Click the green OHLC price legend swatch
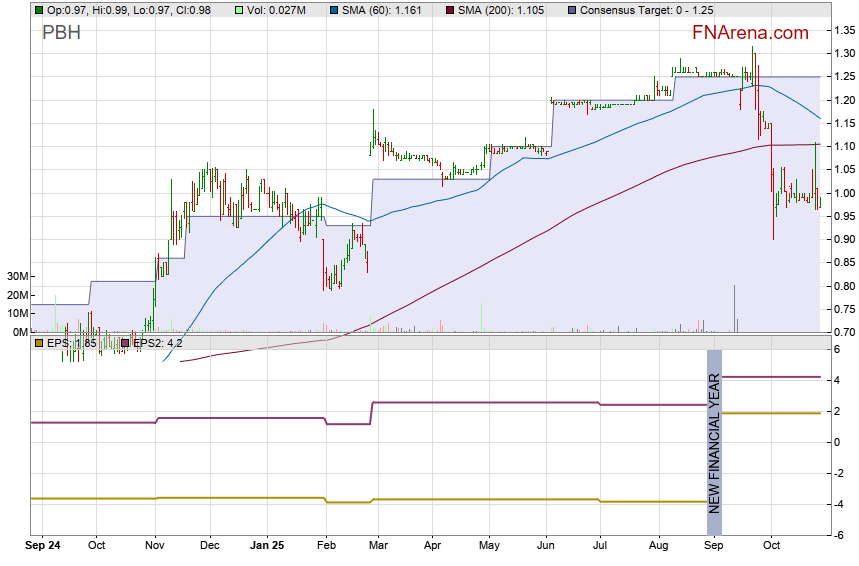Screen dimensions: 859x566 (38, 10)
